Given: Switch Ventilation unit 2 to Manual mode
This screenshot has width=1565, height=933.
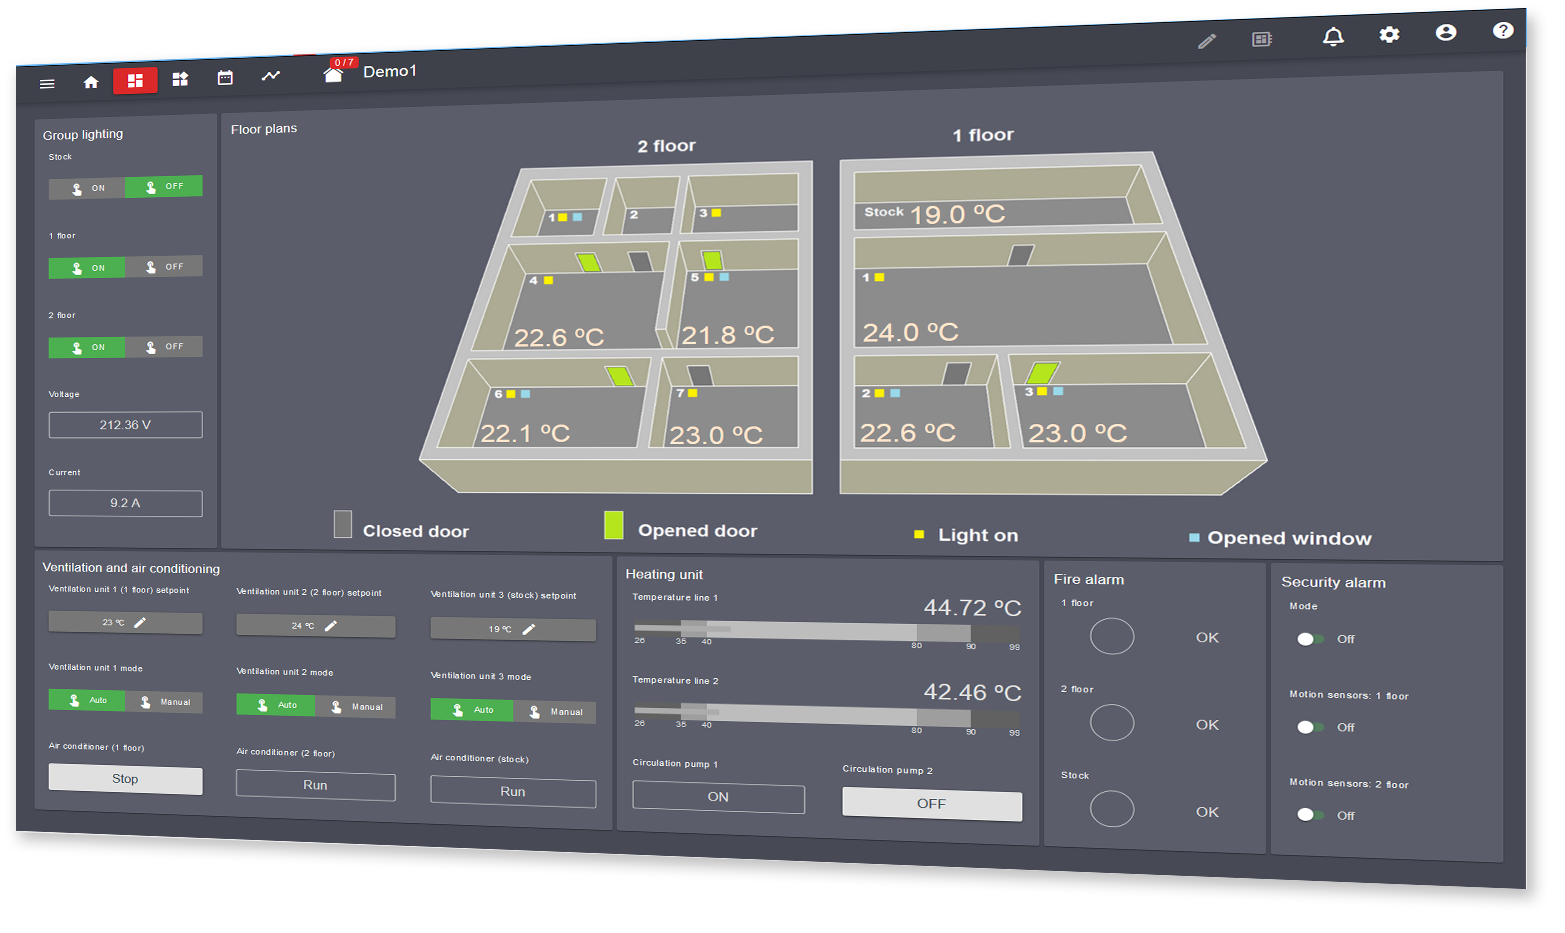Looking at the screenshot, I should [357, 707].
